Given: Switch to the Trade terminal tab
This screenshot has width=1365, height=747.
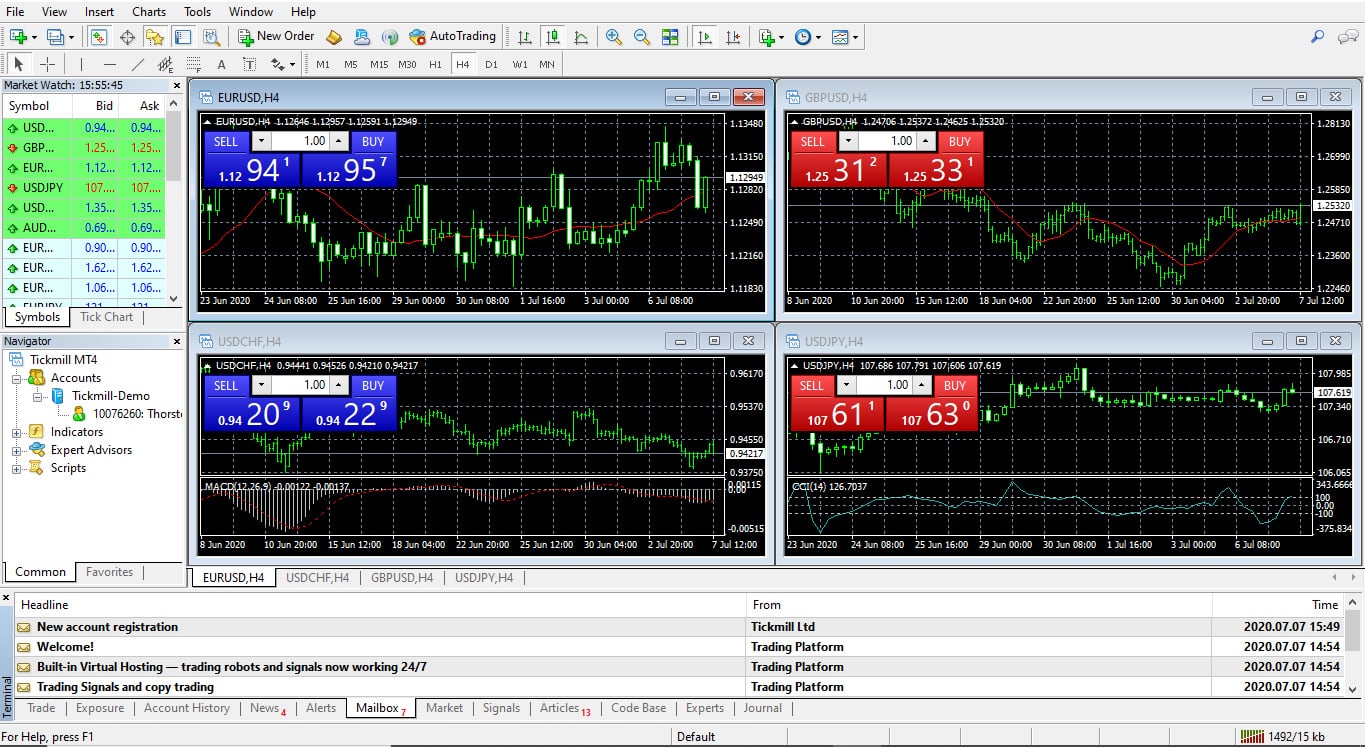Looking at the screenshot, I should (40, 708).
